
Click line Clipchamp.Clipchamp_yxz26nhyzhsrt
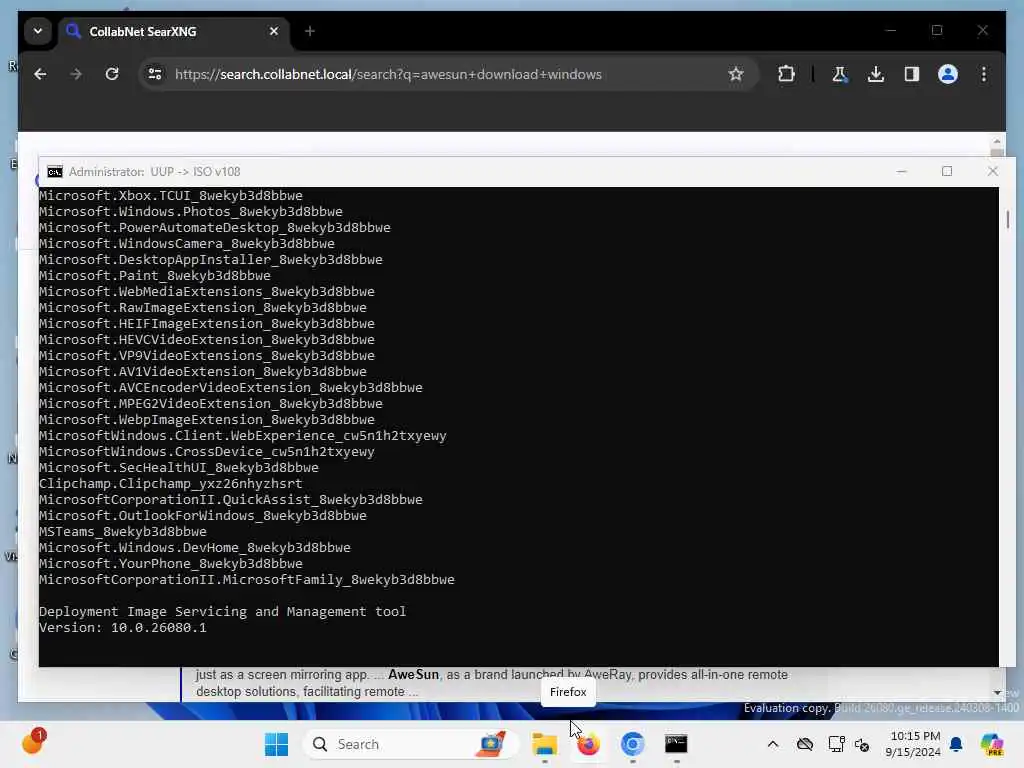point(170,484)
